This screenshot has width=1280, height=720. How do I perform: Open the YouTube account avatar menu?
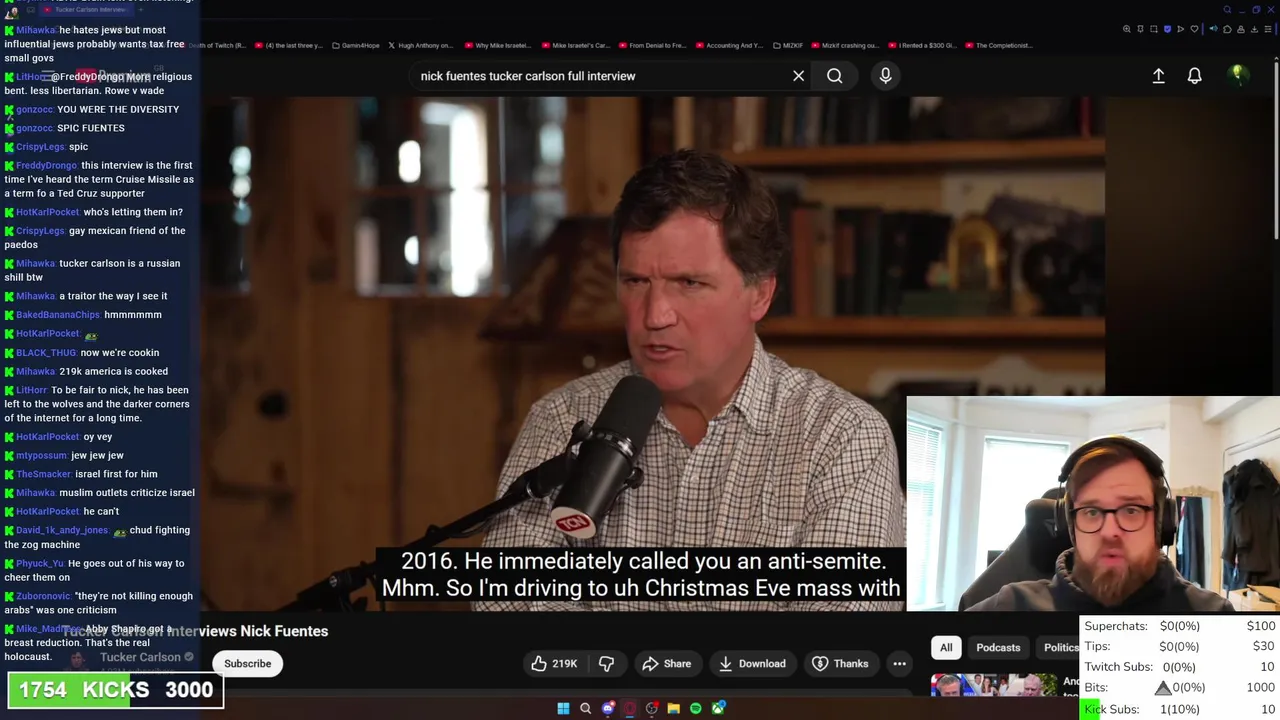coord(1237,75)
